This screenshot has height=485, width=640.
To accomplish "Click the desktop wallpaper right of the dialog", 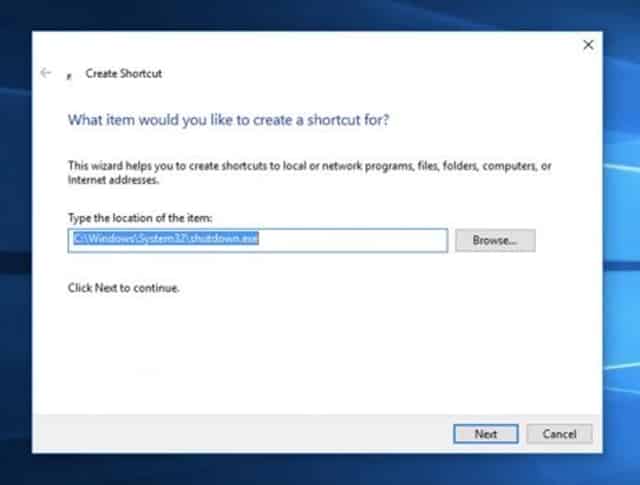I will [x=620, y=250].
